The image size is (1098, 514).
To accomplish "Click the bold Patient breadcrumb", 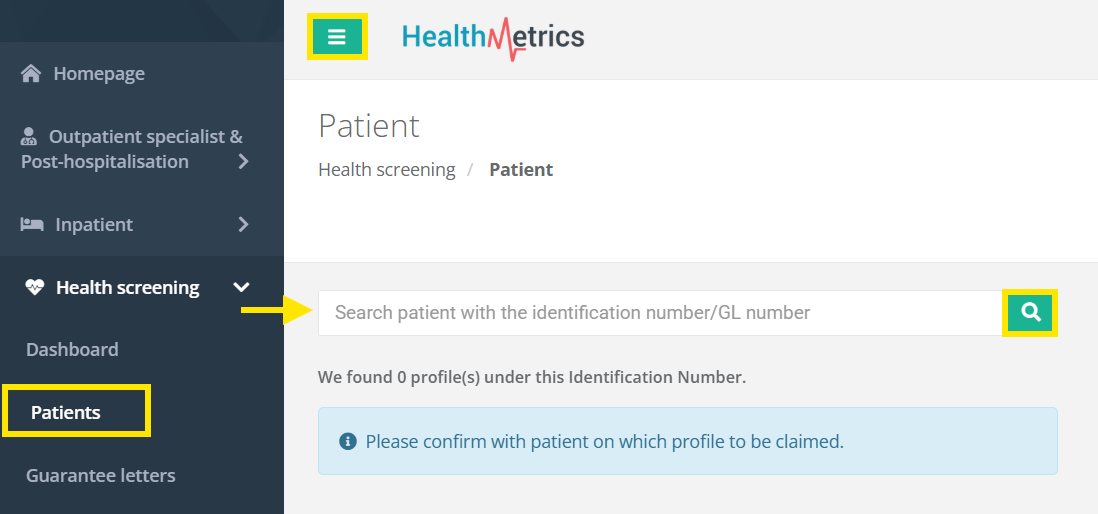I will [521, 170].
